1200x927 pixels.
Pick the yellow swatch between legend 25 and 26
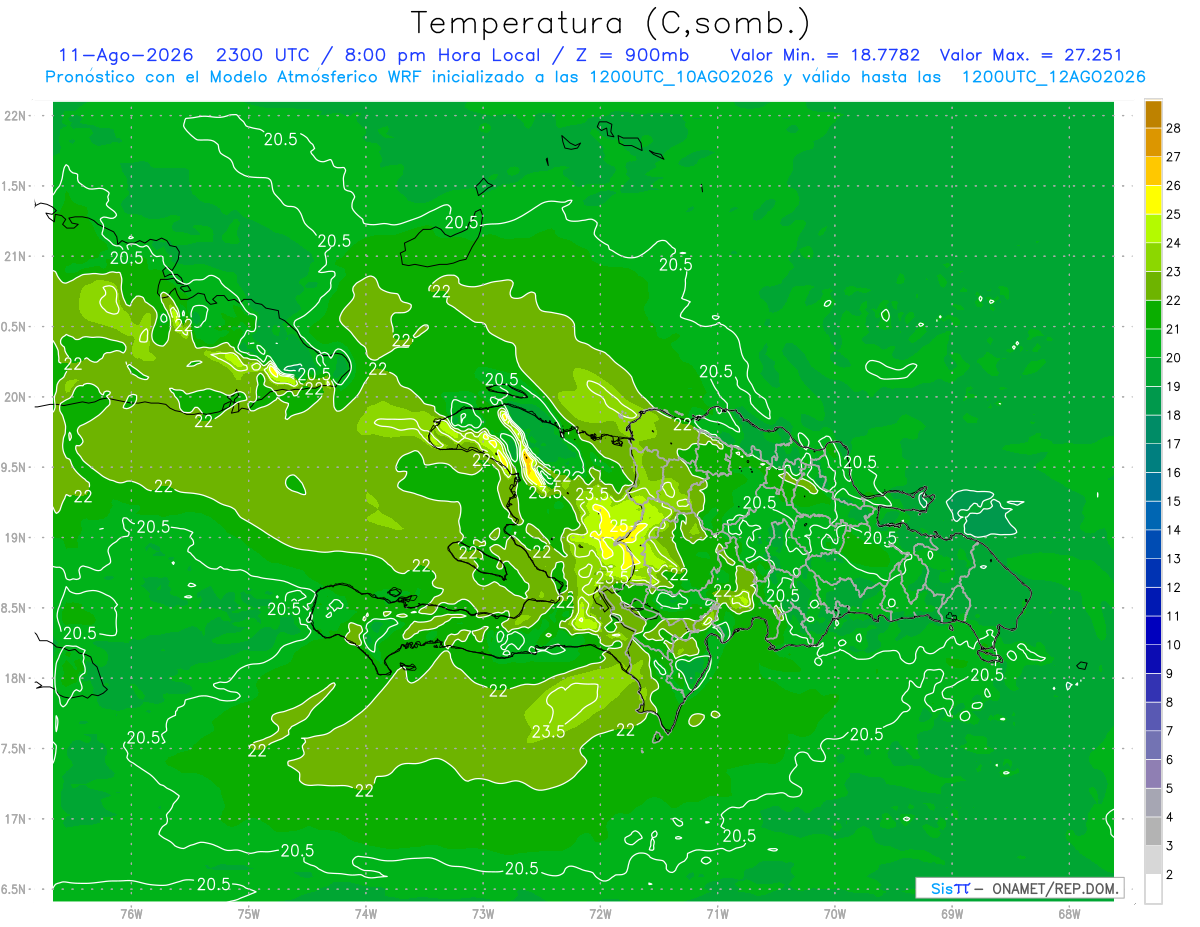[1153, 200]
